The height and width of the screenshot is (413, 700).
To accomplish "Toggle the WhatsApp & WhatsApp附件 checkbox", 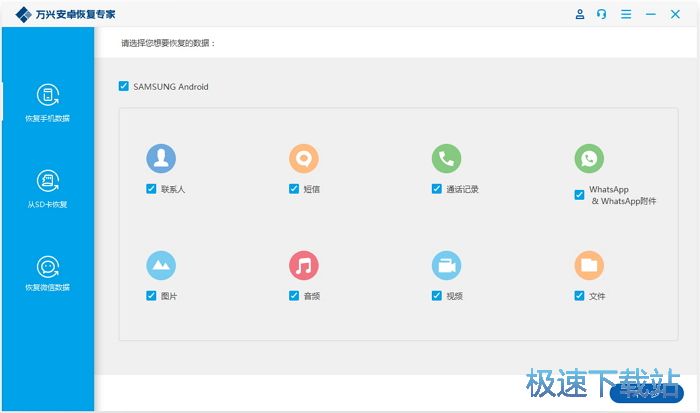I will click(x=579, y=195).
